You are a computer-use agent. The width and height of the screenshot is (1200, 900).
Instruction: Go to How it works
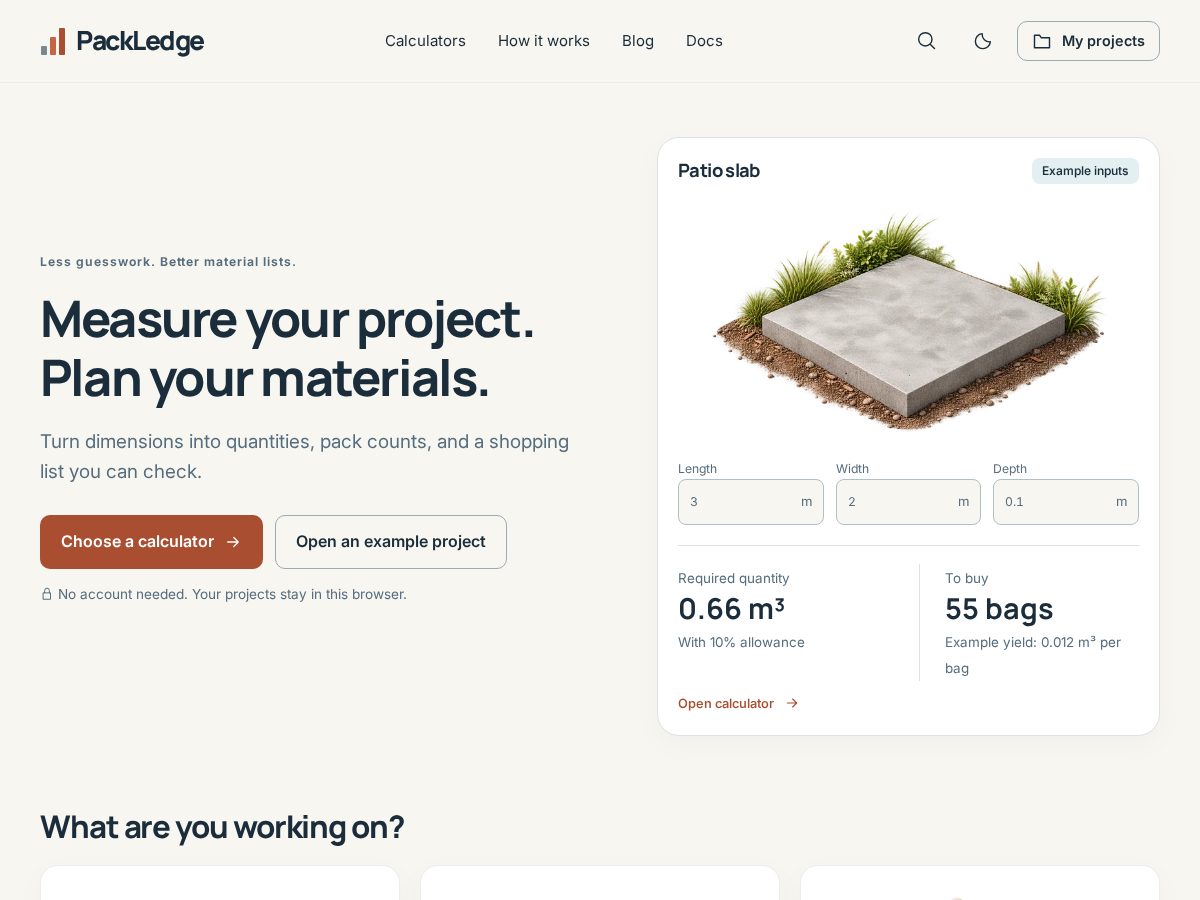pyautogui.click(x=544, y=41)
